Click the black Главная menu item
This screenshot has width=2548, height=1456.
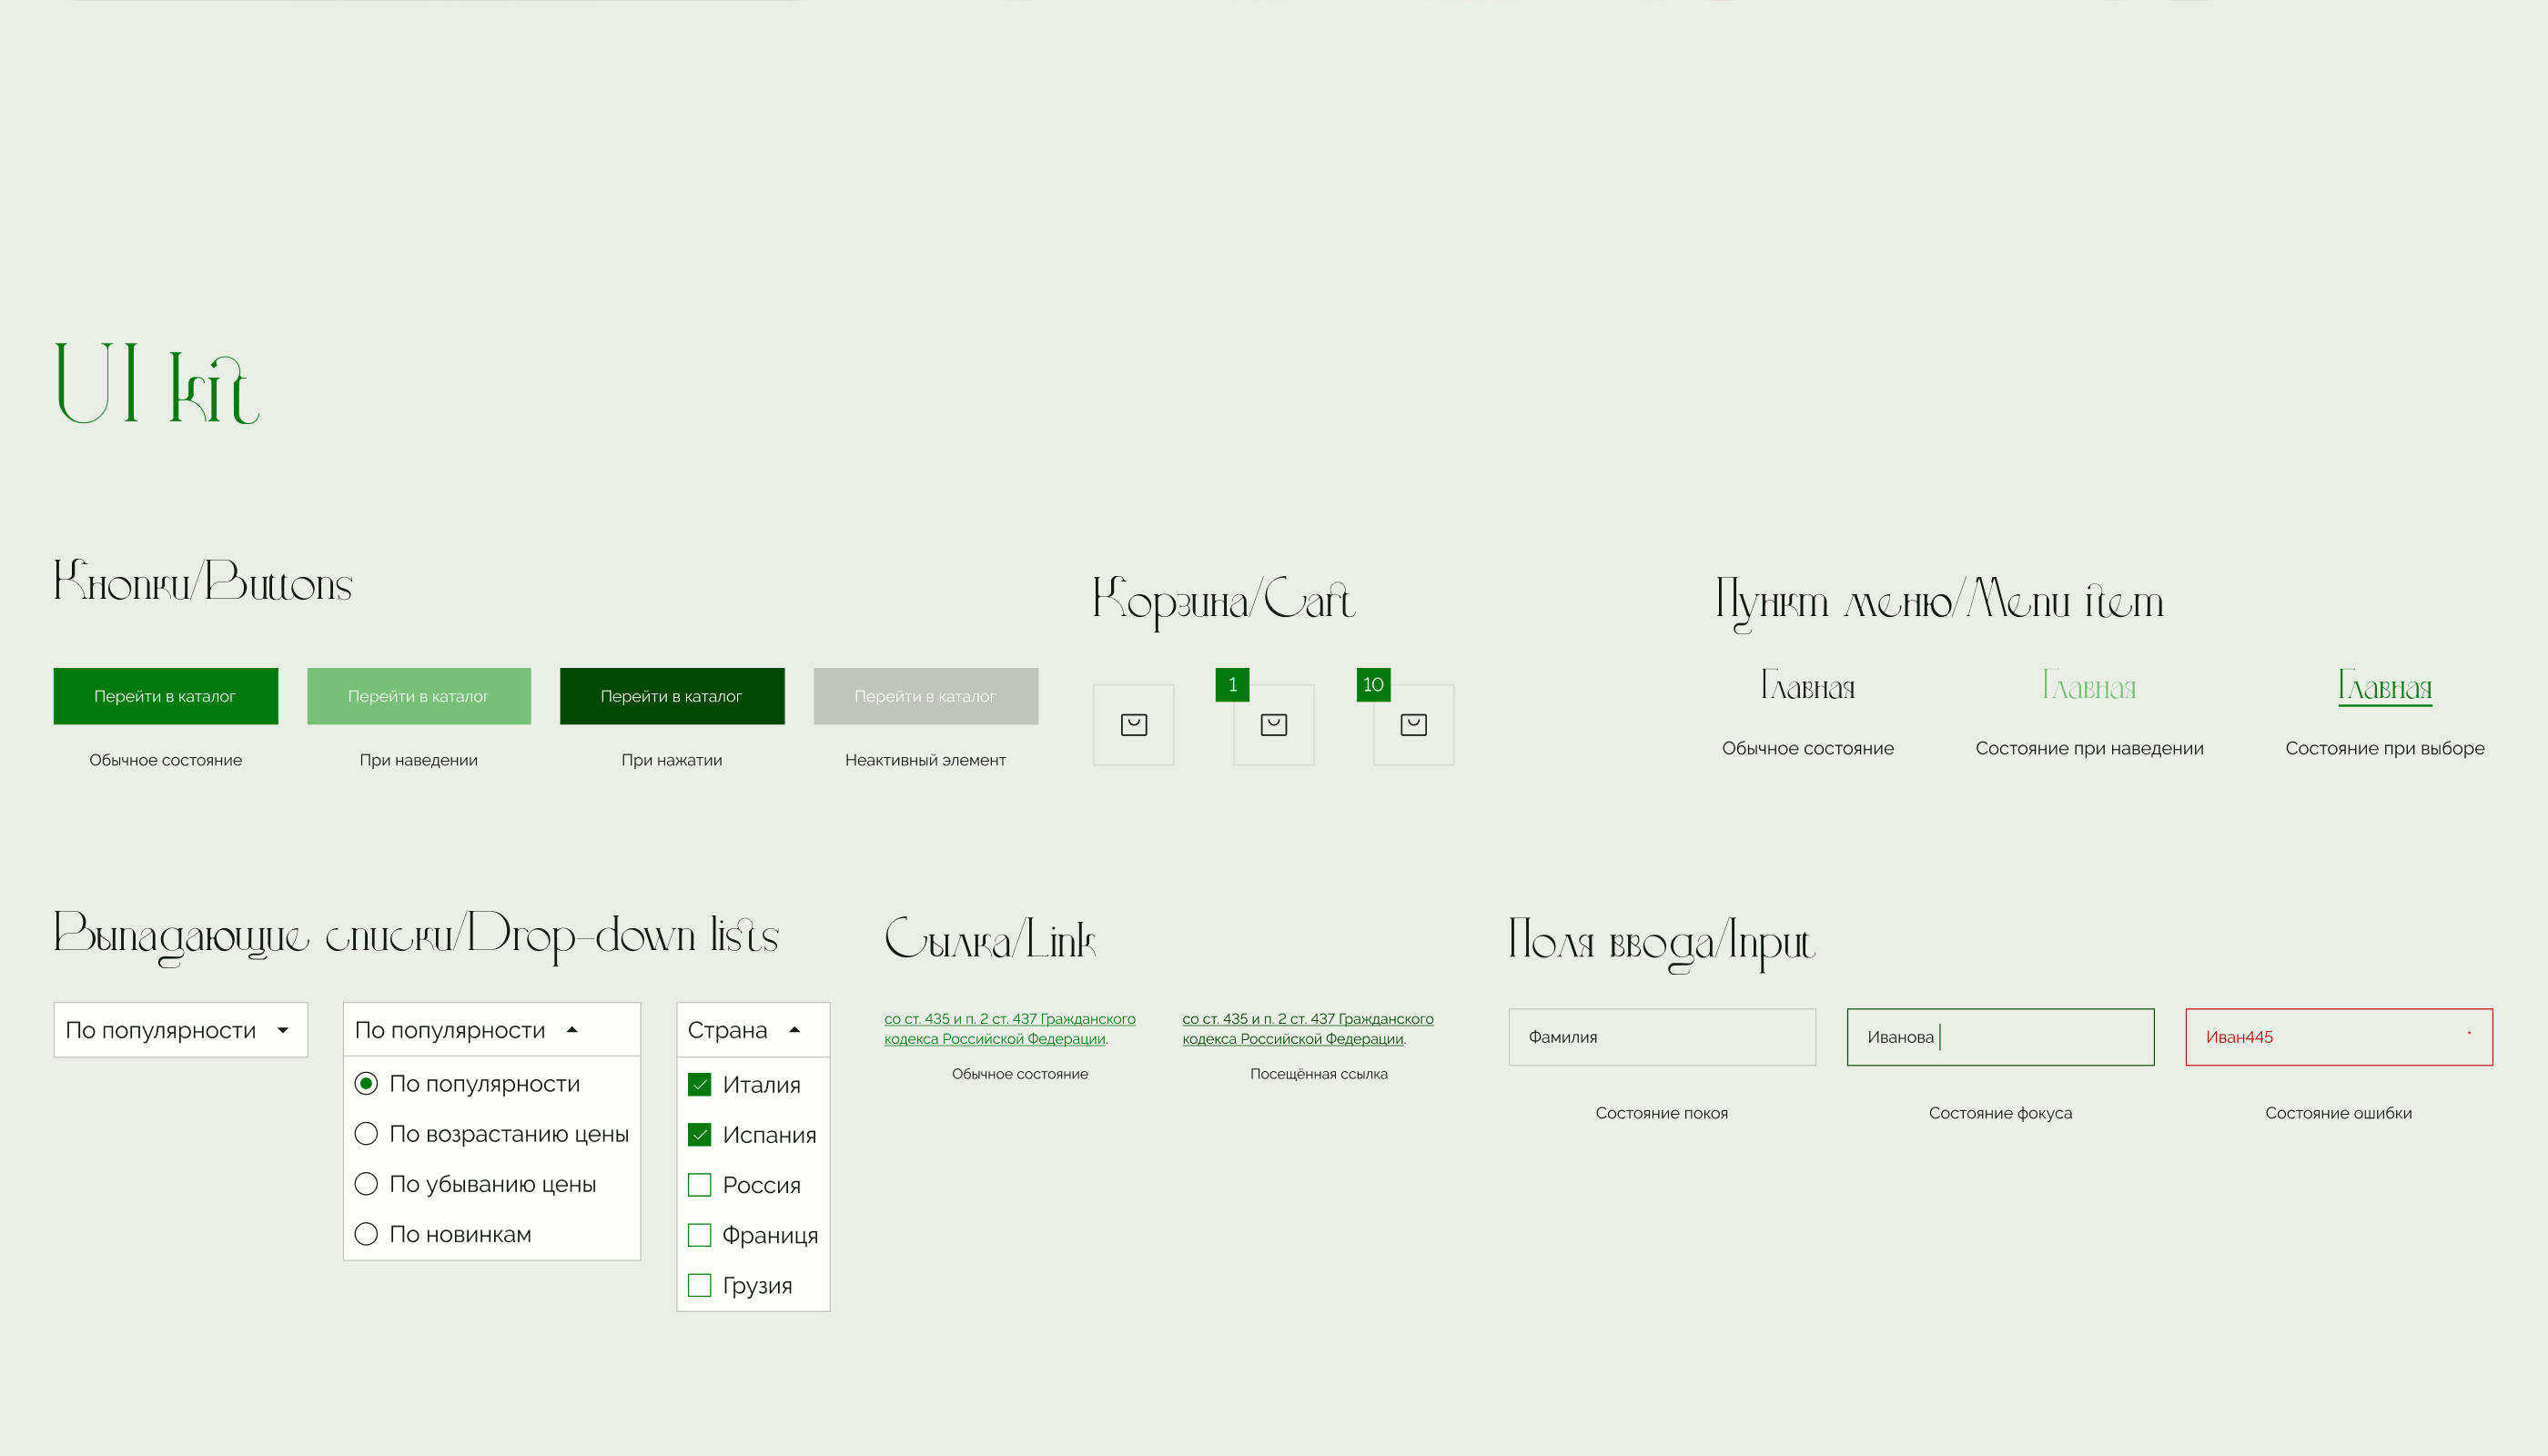[x=1807, y=687]
